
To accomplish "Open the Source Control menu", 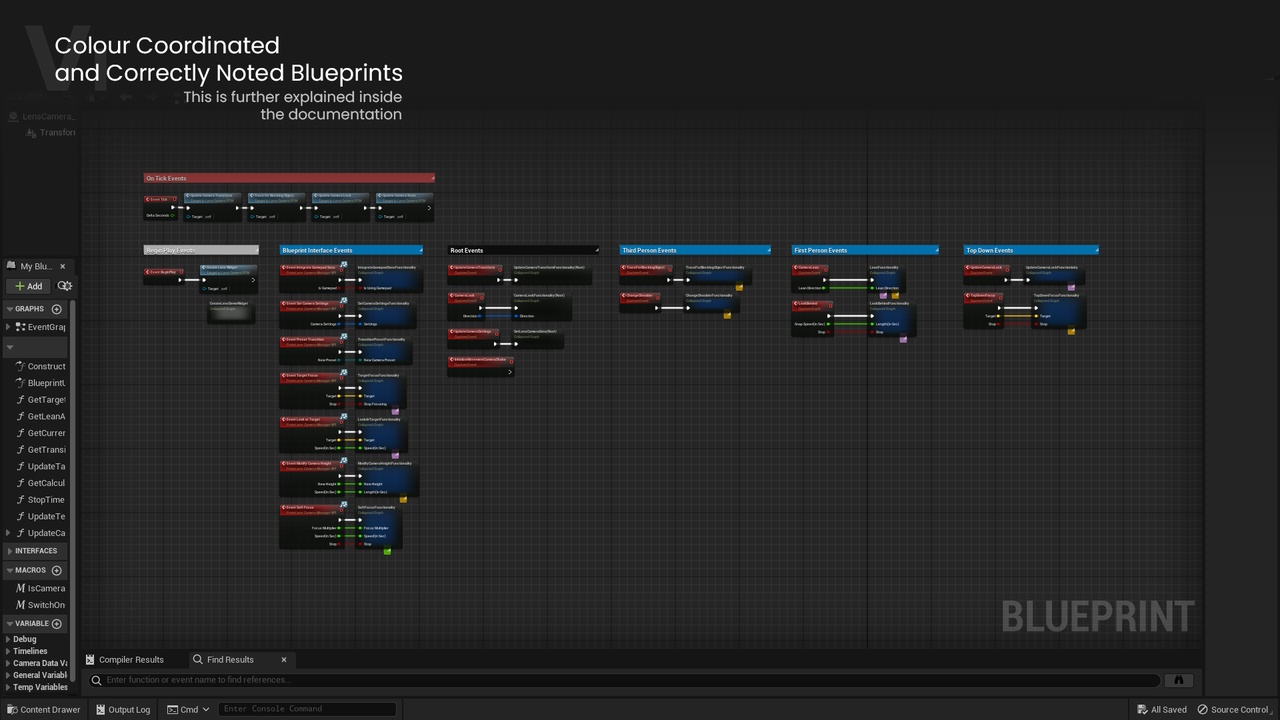I will pos(1236,710).
